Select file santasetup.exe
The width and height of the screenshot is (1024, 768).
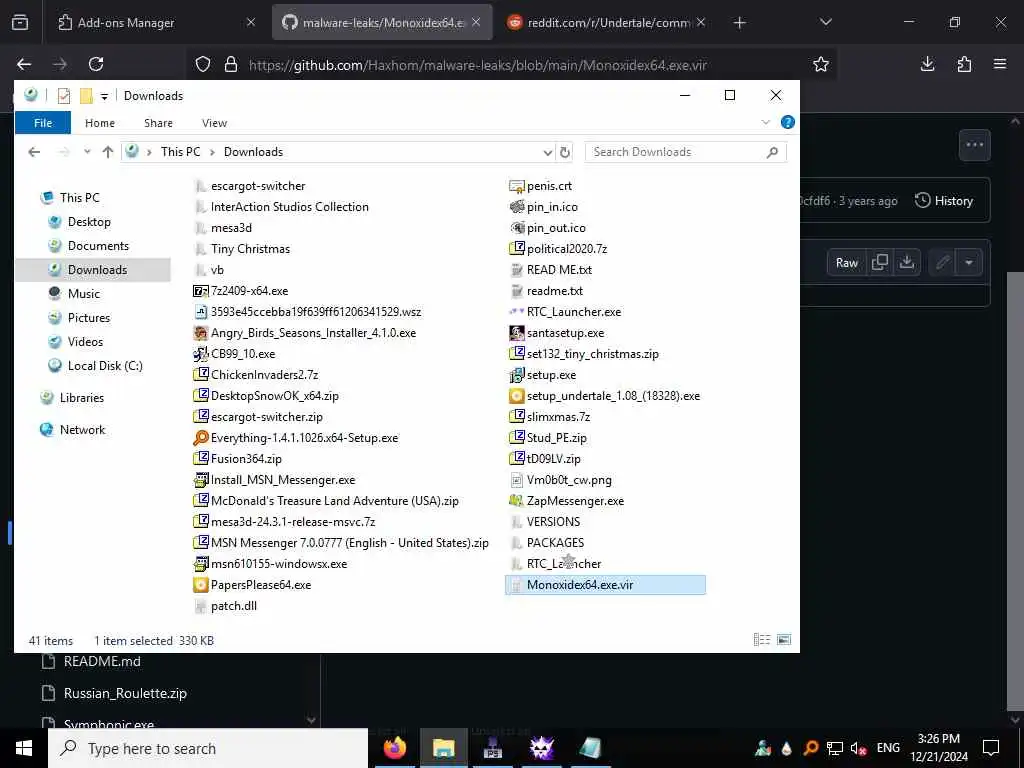click(557, 333)
